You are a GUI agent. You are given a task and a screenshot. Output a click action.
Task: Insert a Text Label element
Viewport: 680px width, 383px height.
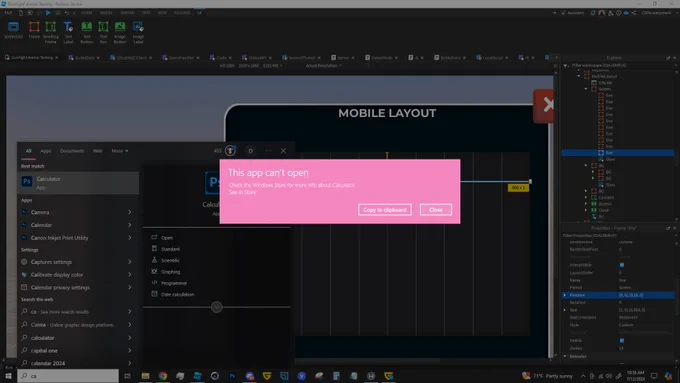(68, 32)
